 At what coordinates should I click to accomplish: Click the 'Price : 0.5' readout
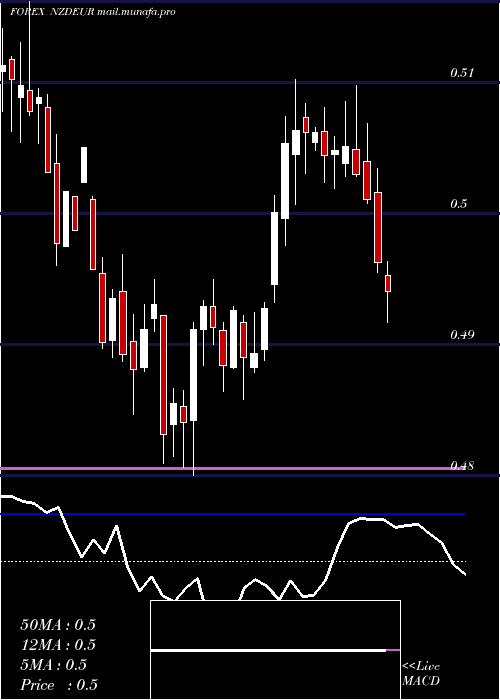(59, 685)
